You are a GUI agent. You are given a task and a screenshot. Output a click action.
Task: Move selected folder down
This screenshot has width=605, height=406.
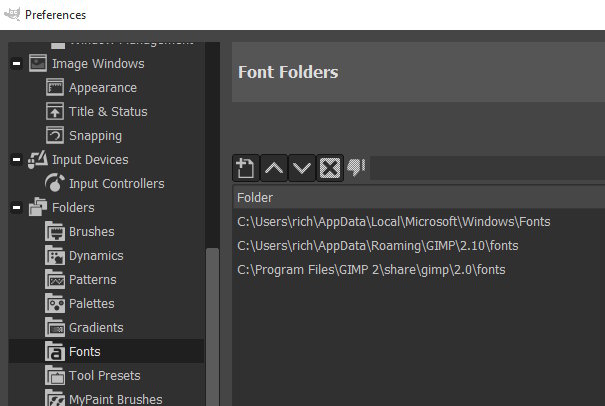click(302, 168)
